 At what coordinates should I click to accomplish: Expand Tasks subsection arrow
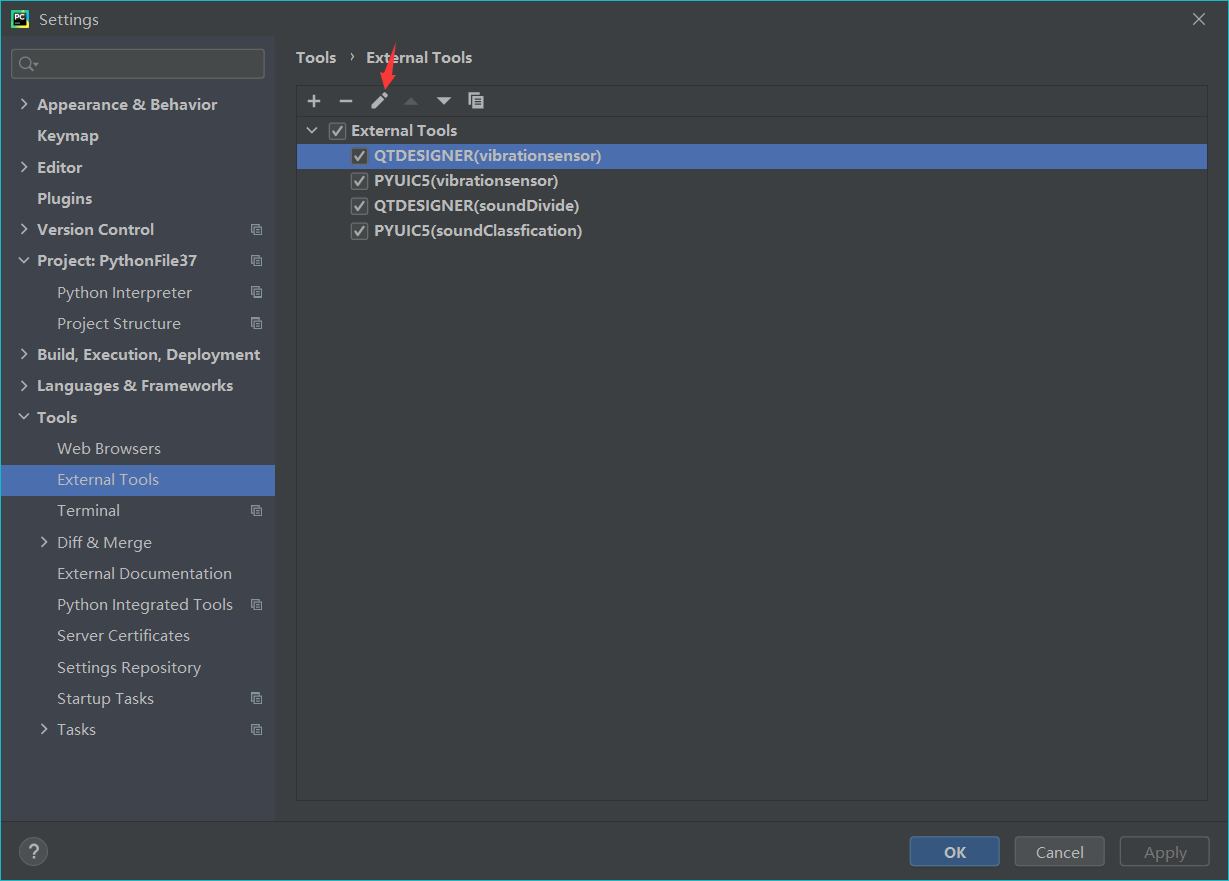click(44, 730)
